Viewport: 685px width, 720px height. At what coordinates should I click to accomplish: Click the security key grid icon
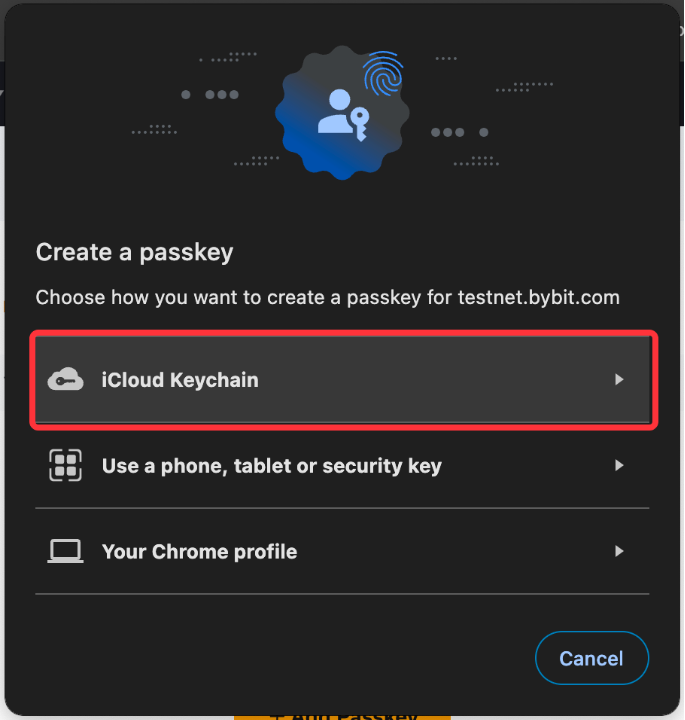[65, 465]
